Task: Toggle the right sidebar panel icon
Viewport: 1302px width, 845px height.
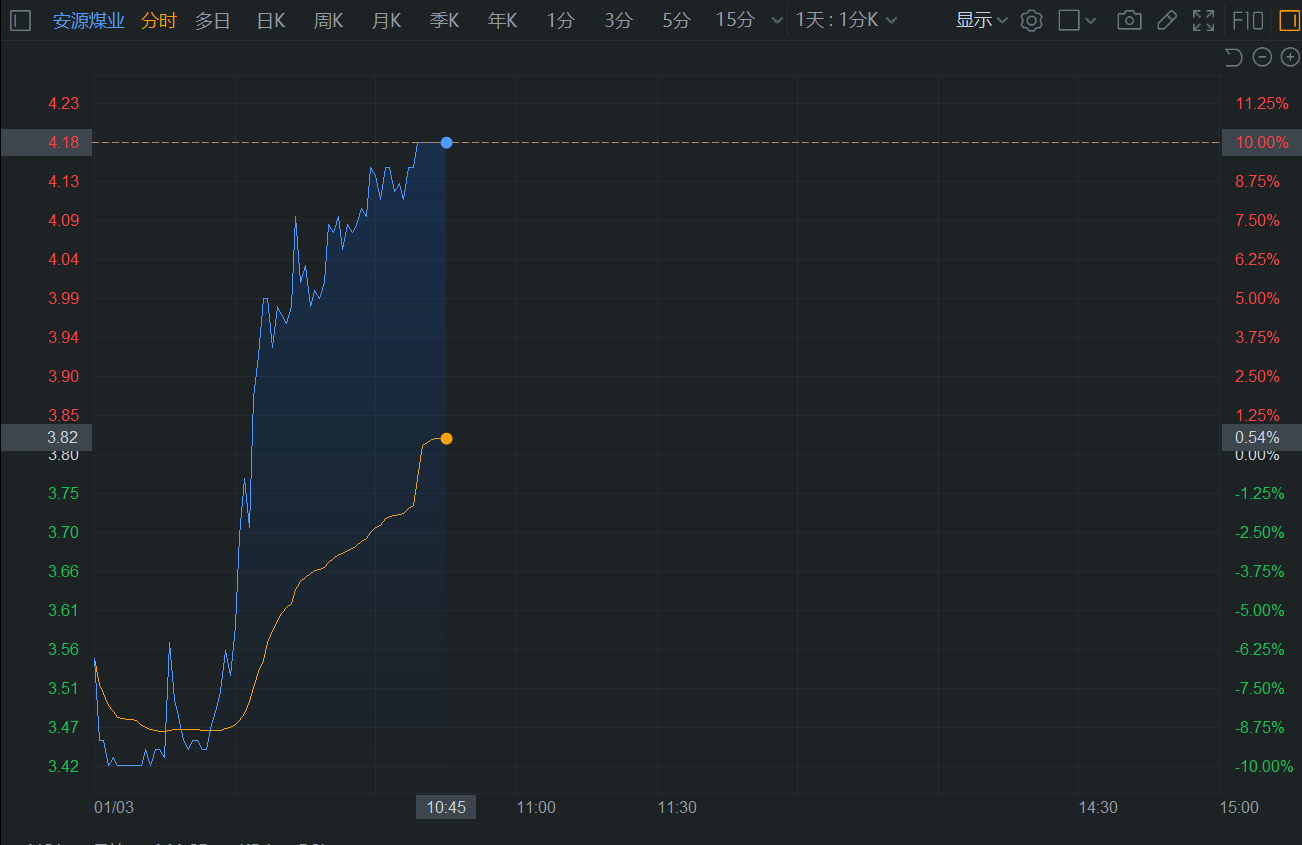Action: coord(1288,20)
